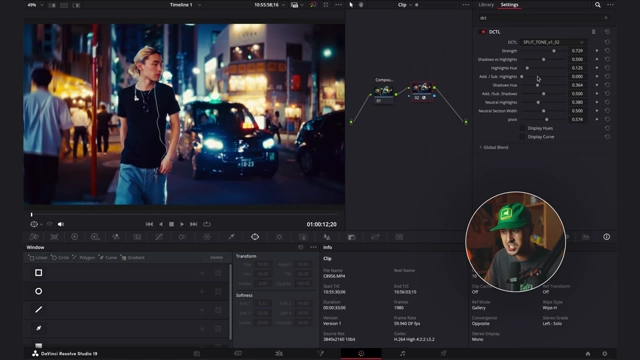Open the Qualifier eyedropper palette
The height and width of the screenshot is (360, 640).
pos(231,237)
